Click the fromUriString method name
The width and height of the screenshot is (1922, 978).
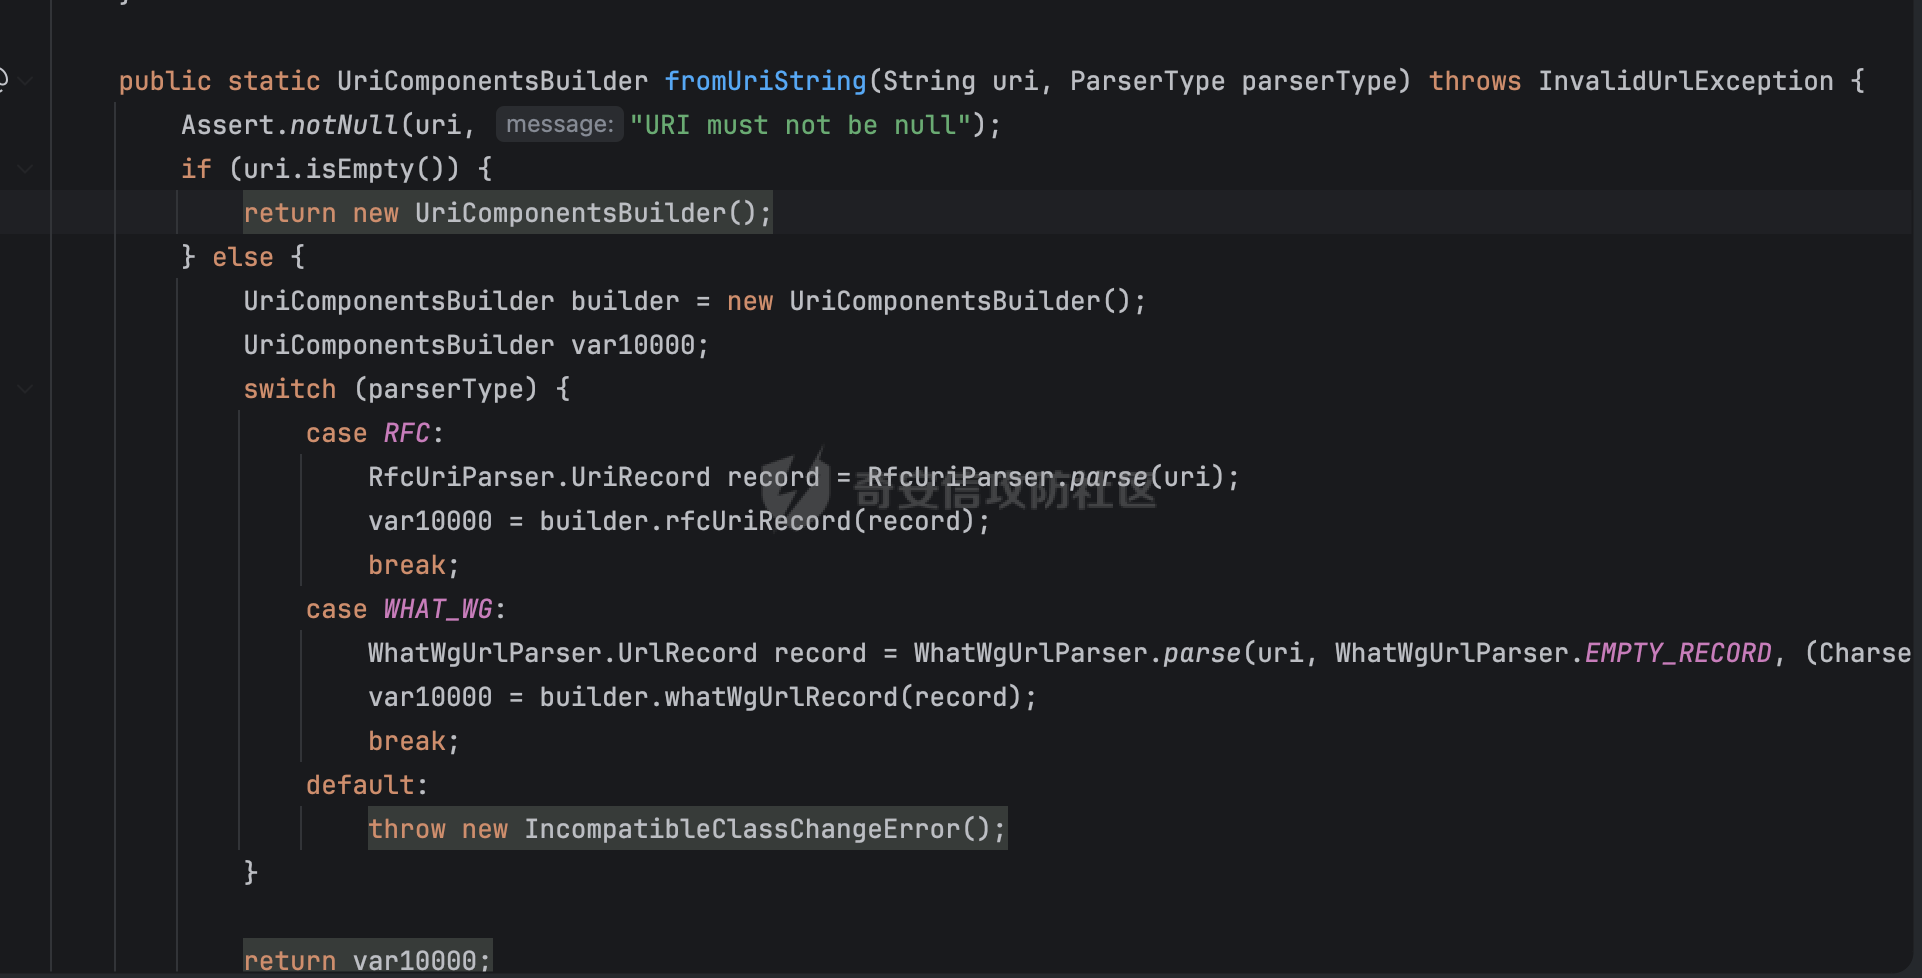coord(765,81)
